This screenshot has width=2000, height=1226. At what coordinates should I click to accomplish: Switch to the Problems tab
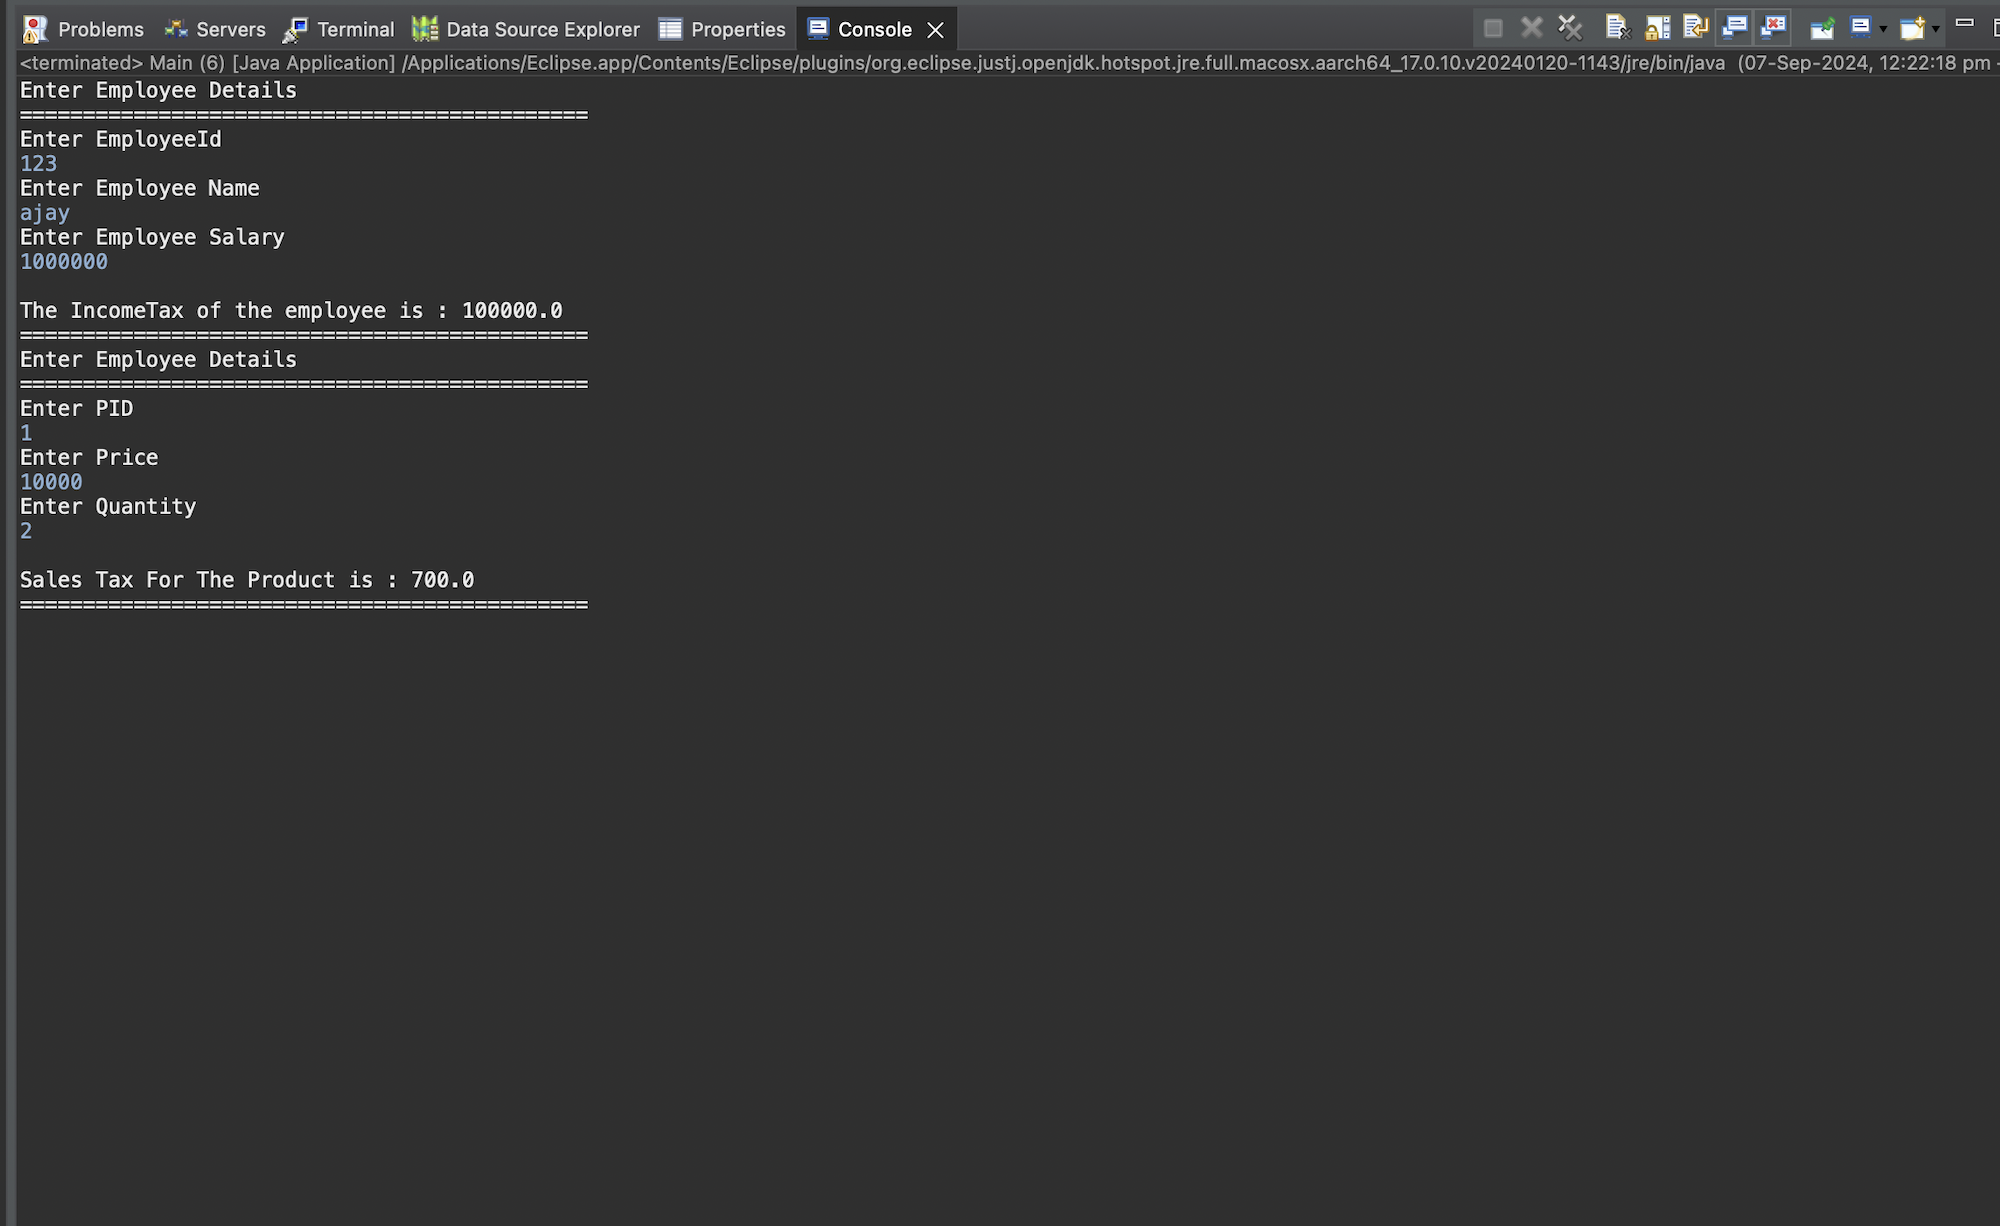pos(84,29)
